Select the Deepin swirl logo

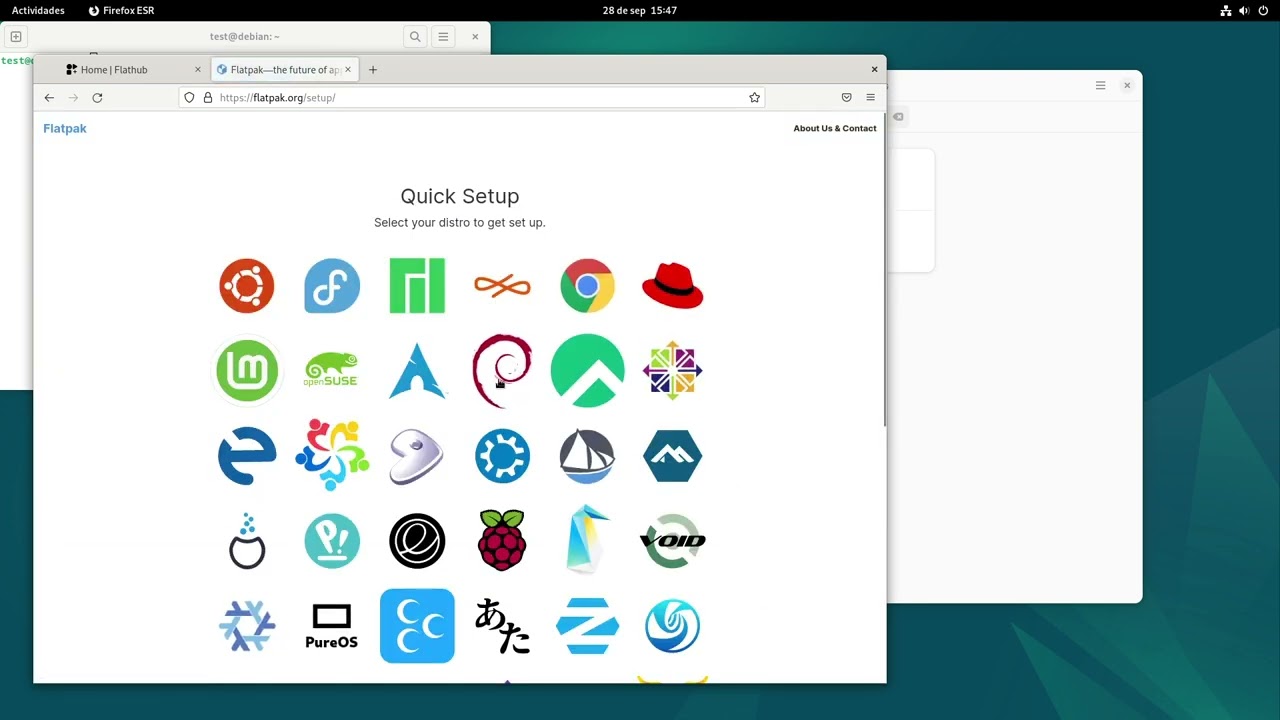coord(672,626)
